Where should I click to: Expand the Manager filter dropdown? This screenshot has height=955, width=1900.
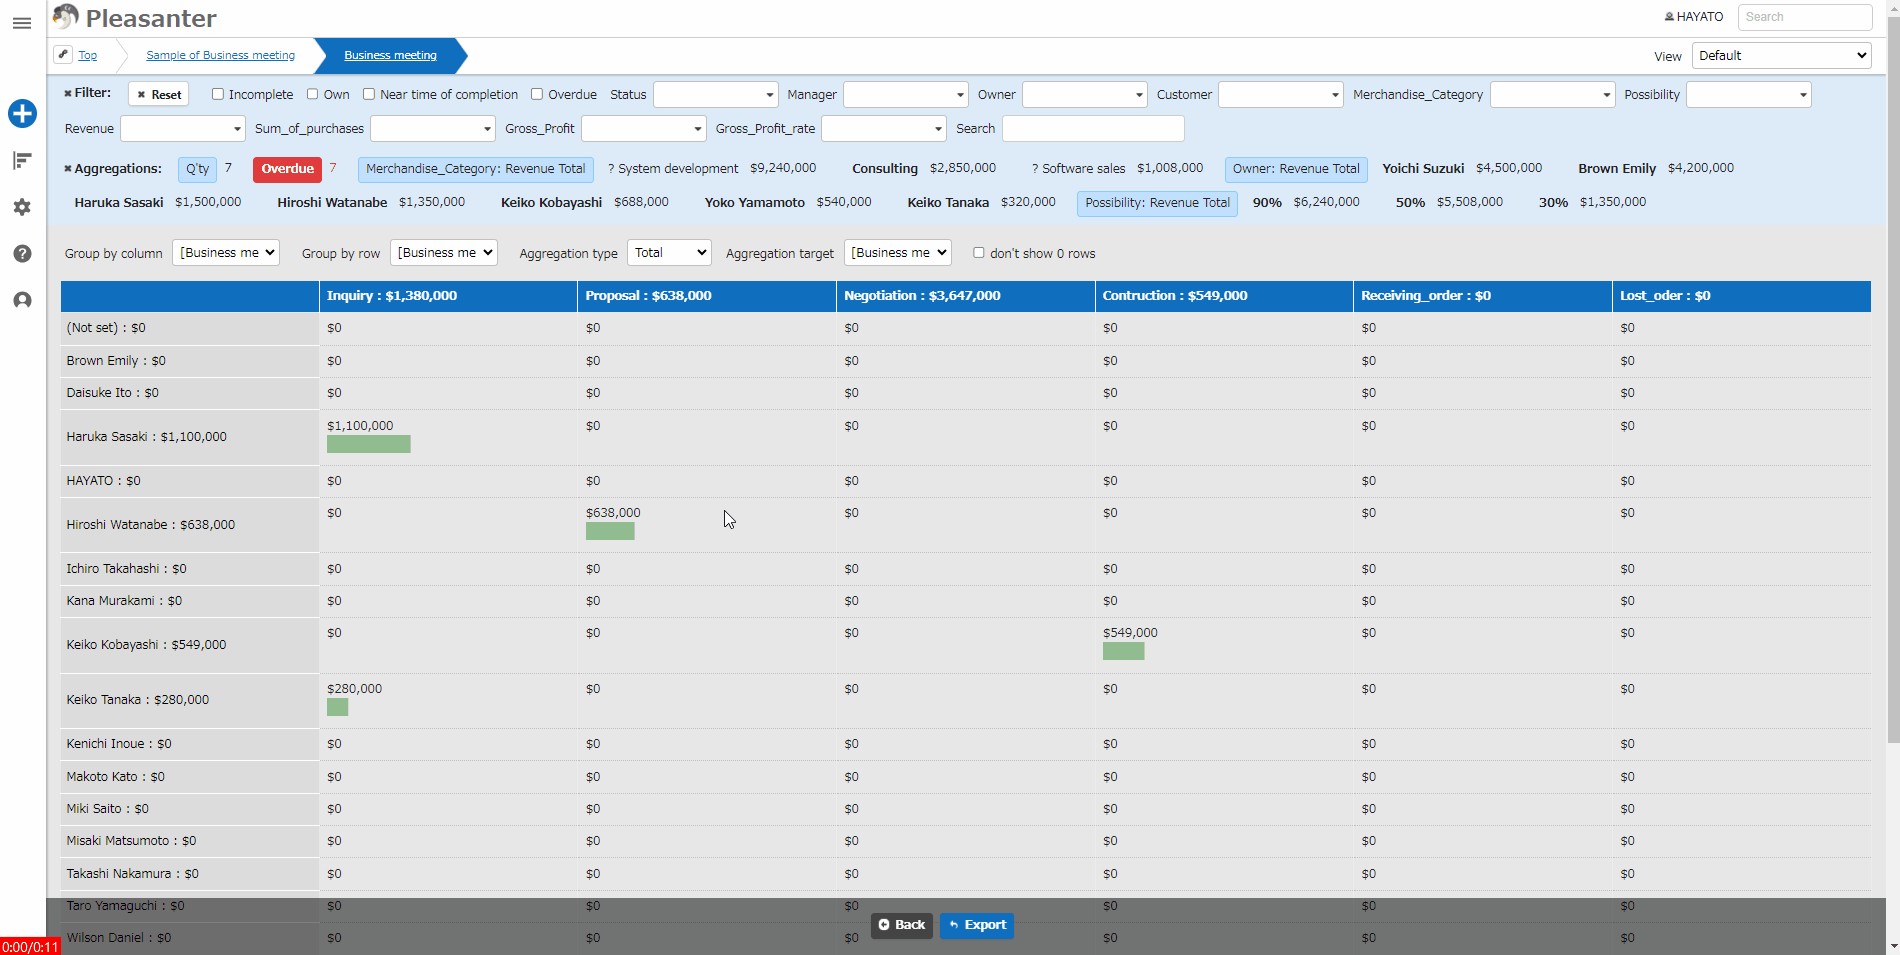click(x=906, y=95)
